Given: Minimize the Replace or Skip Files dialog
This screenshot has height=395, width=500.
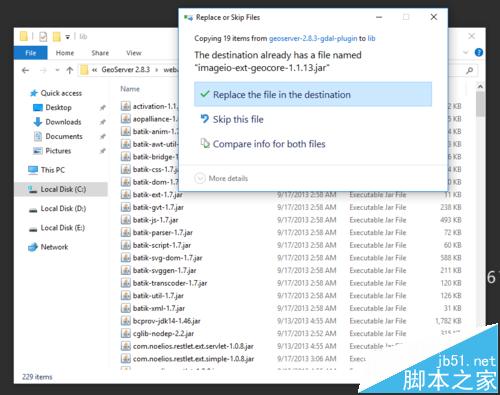Looking at the screenshot, I should (379, 17).
